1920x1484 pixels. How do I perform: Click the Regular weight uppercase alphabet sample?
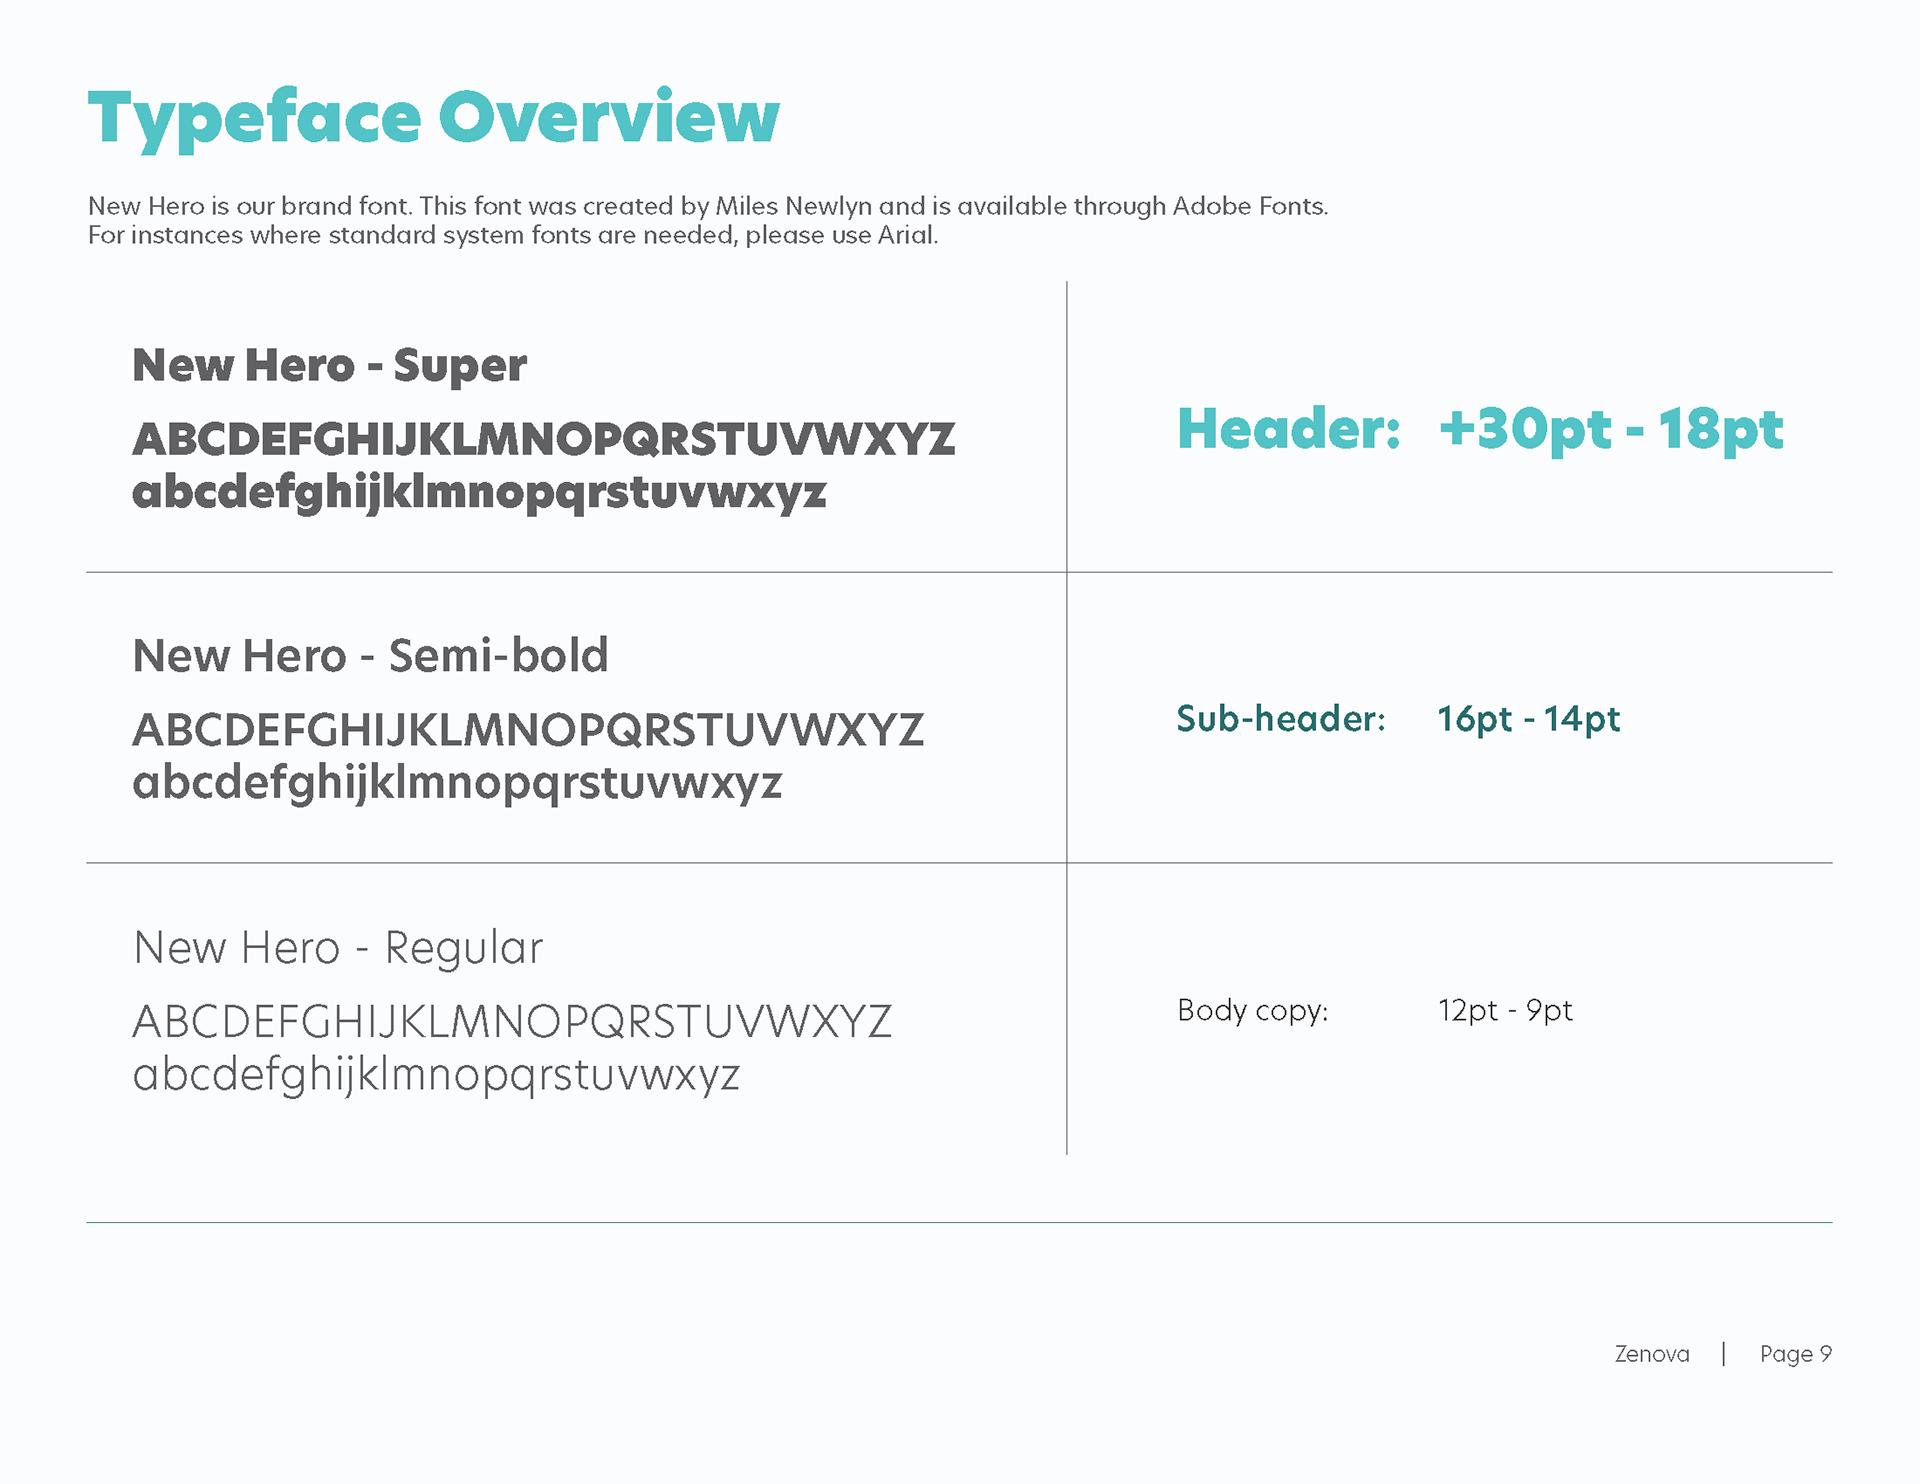point(512,1022)
